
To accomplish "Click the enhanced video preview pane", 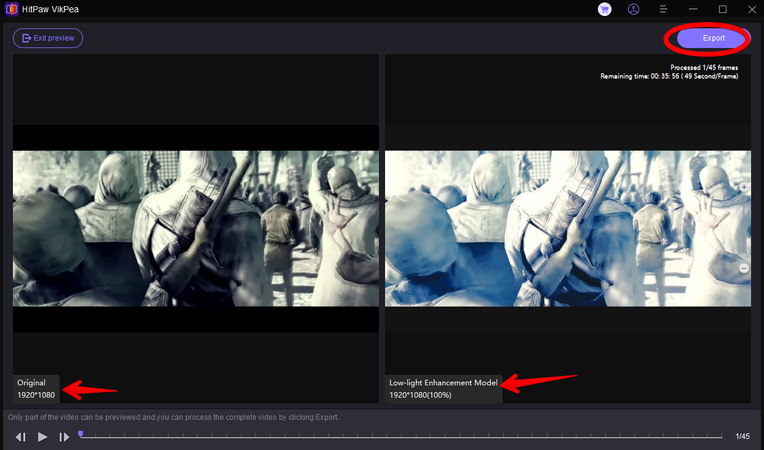I will (568, 228).
